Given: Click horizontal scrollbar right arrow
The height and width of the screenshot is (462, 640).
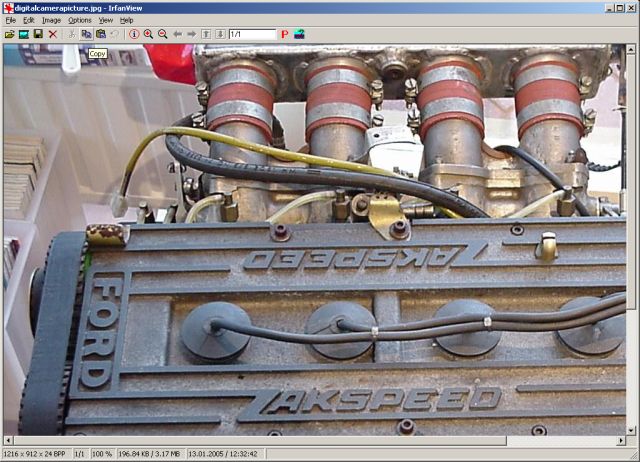Looking at the screenshot, I should pos(621,440).
